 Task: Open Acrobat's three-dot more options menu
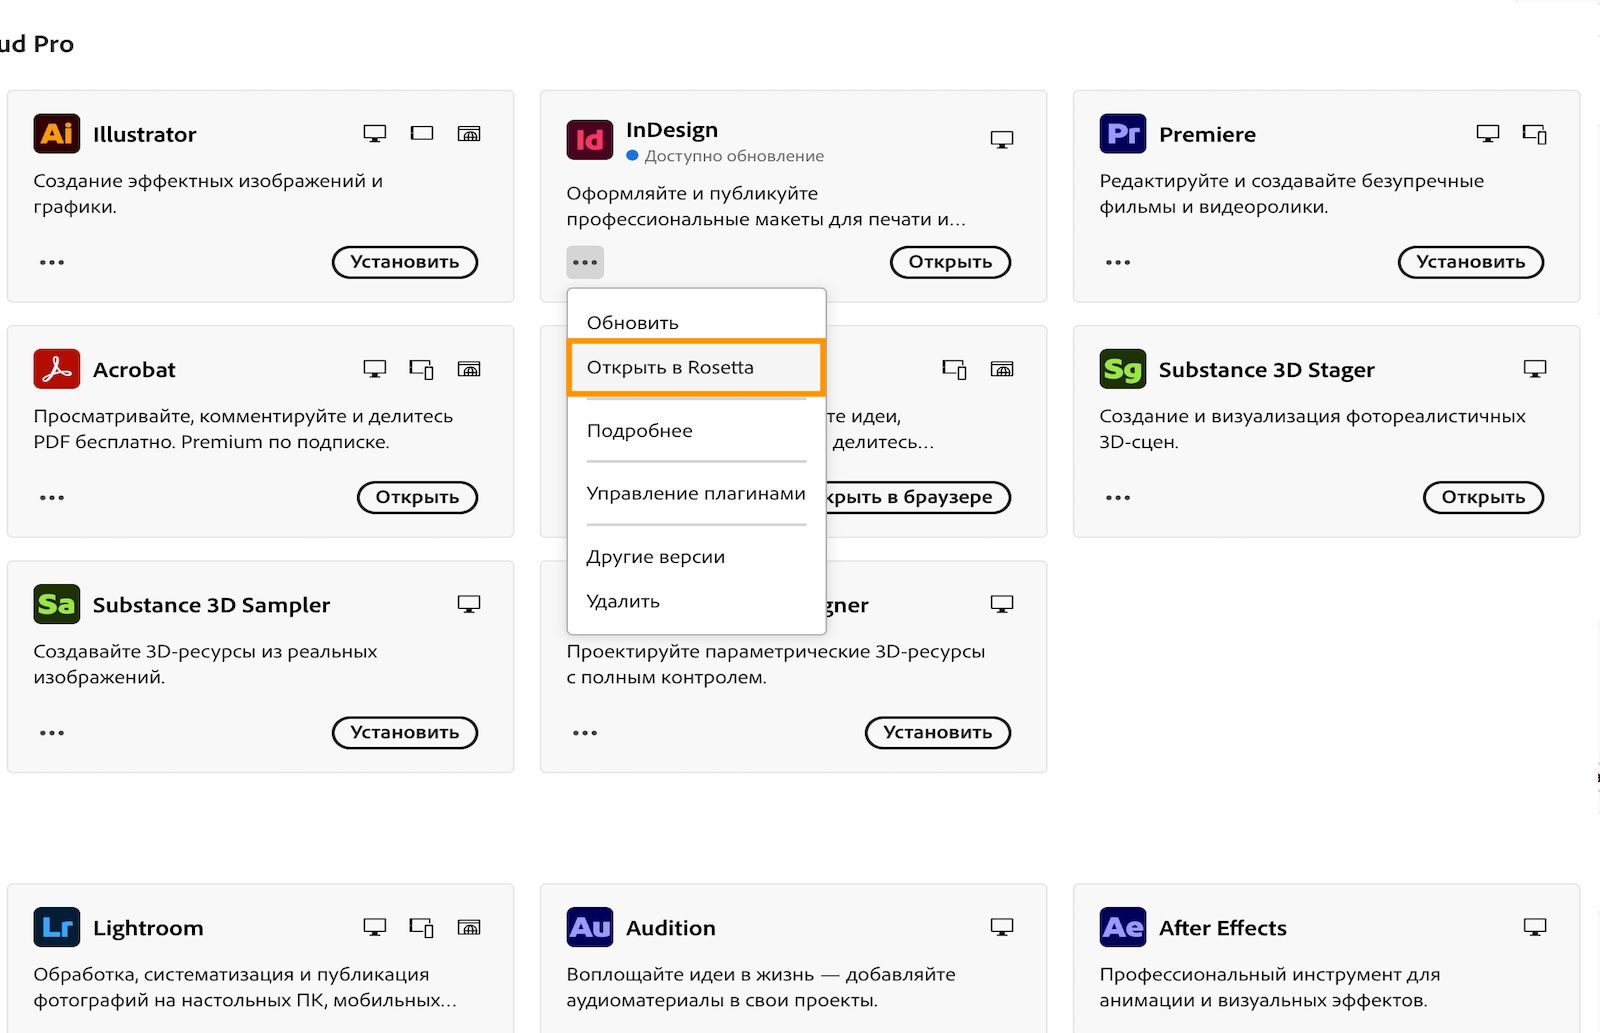pyautogui.click(x=52, y=497)
